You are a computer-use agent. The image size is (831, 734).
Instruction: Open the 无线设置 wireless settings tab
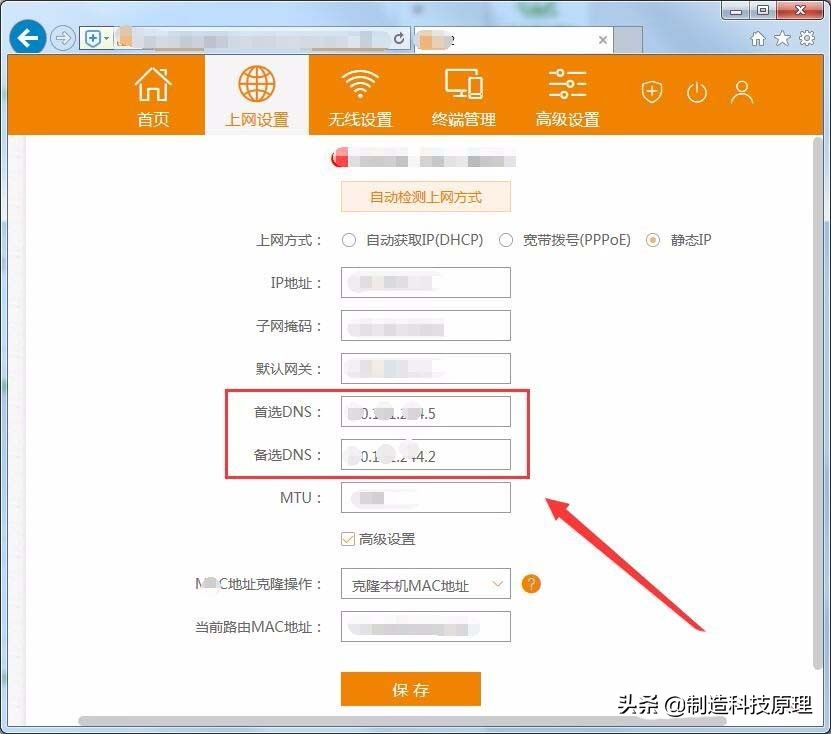pos(360,97)
